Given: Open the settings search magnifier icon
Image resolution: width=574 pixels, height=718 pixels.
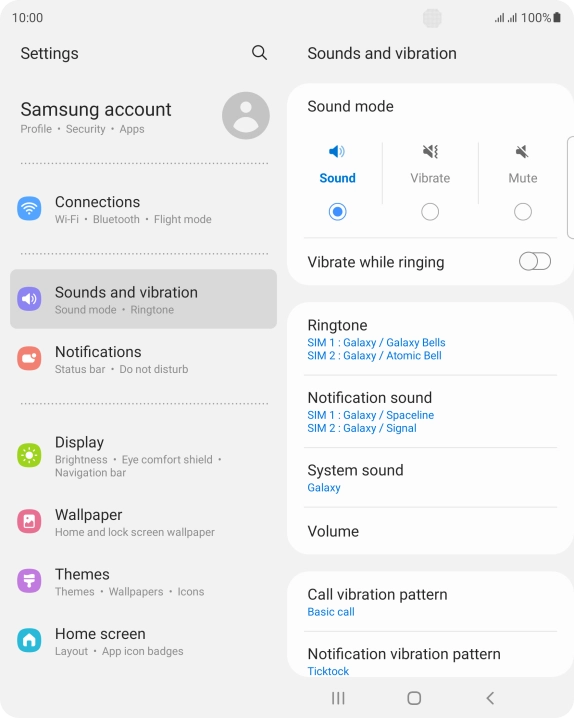Looking at the screenshot, I should pyautogui.click(x=259, y=53).
